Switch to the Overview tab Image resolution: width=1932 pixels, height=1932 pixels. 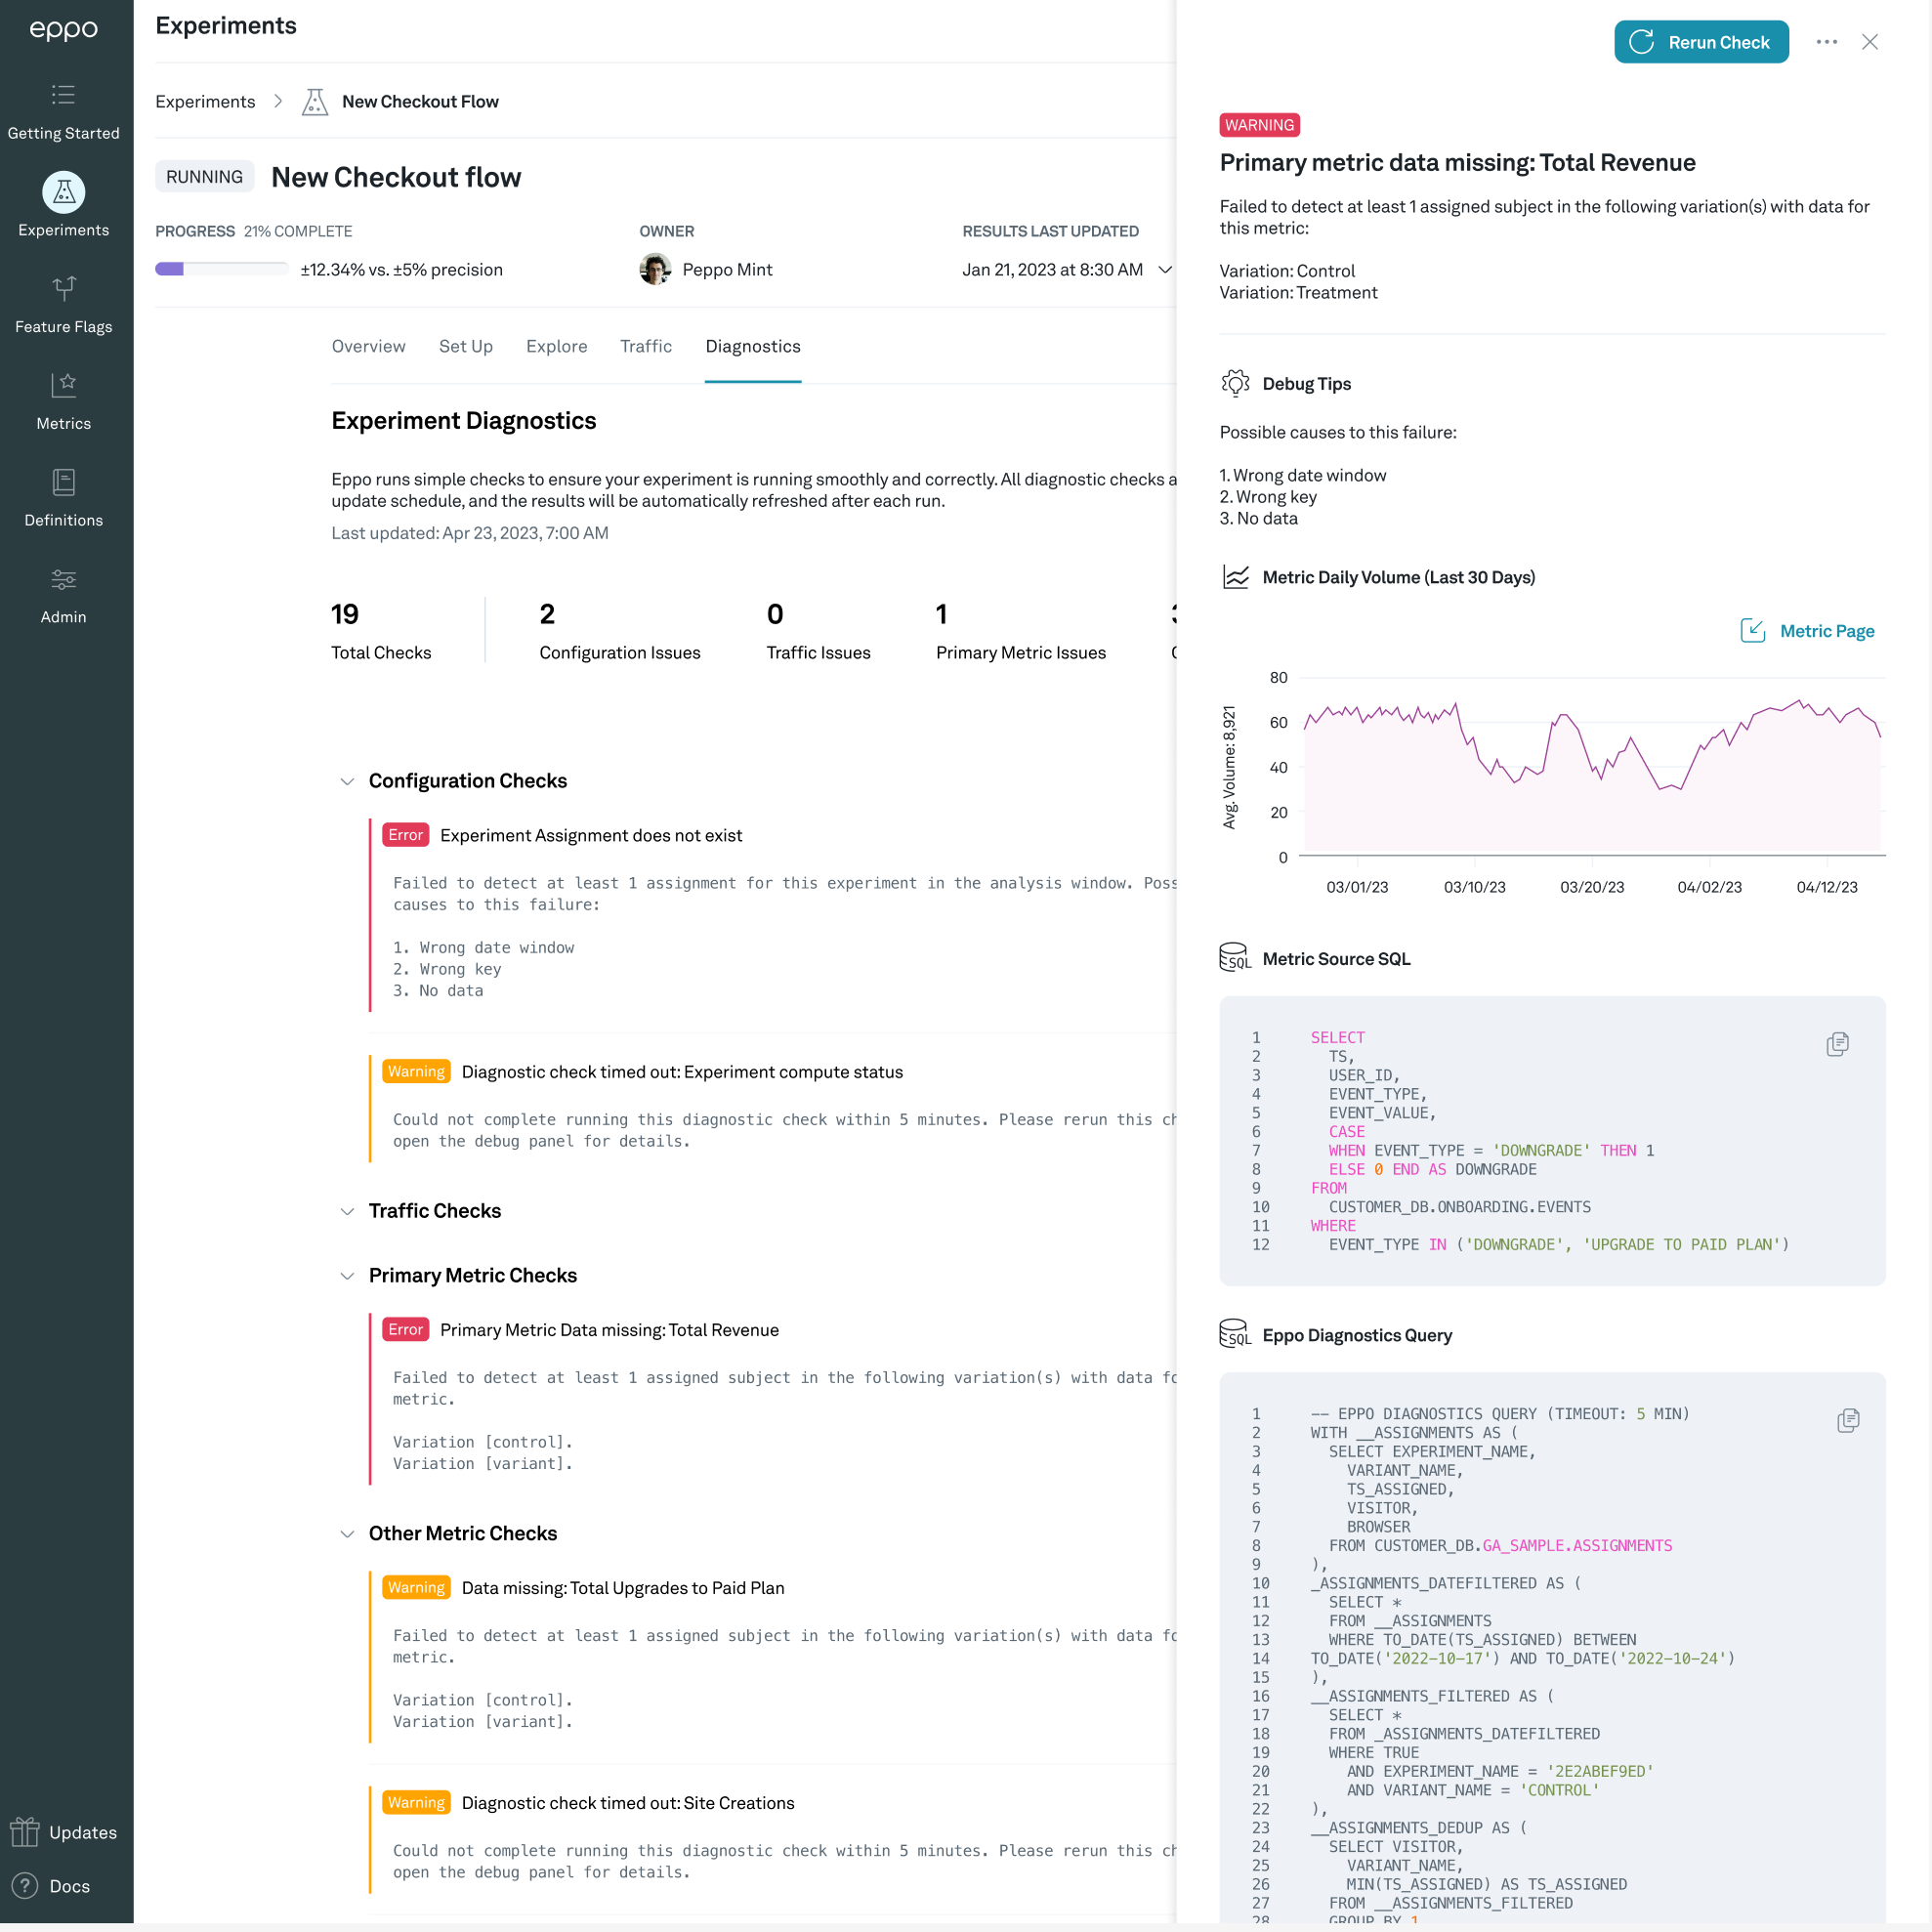tap(368, 346)
